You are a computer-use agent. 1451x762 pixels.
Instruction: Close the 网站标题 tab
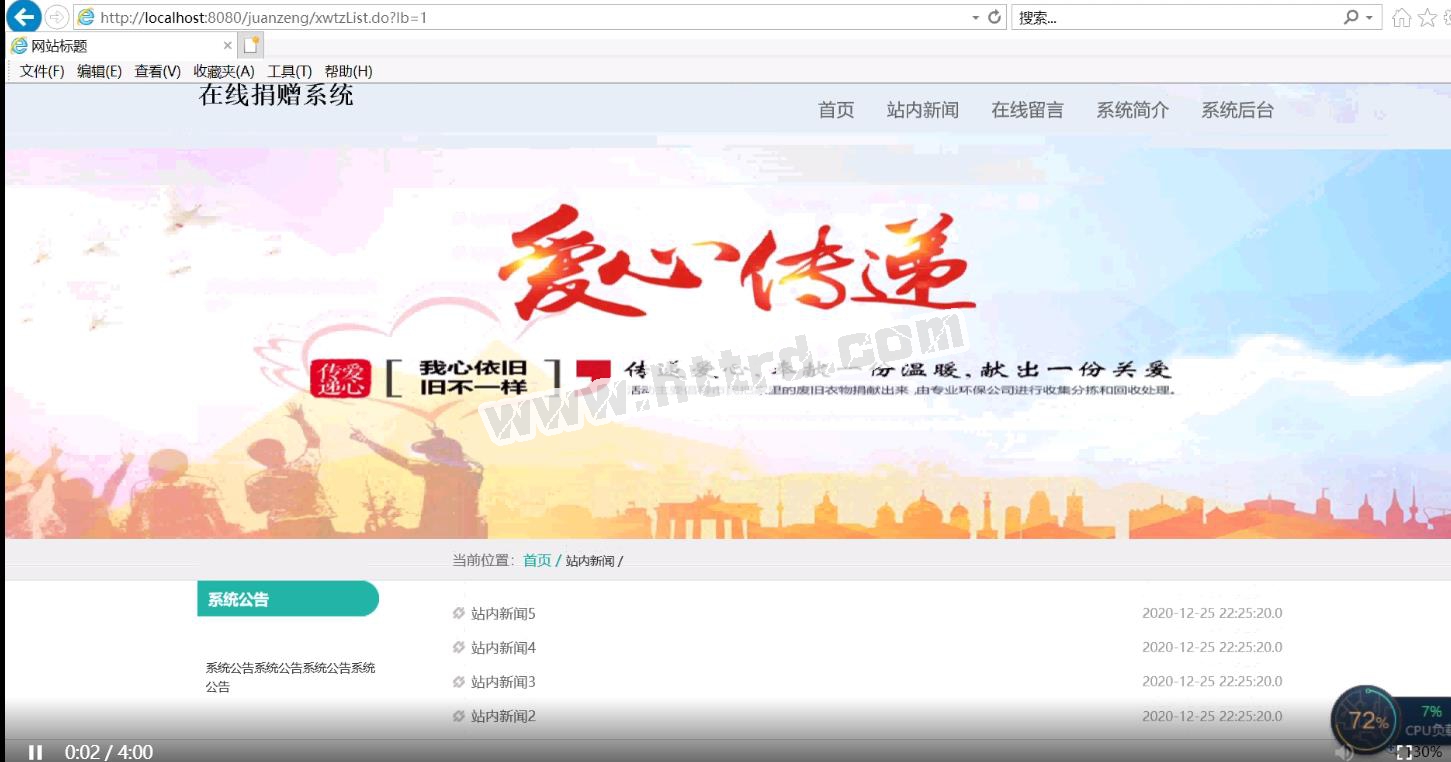(227, 45)
